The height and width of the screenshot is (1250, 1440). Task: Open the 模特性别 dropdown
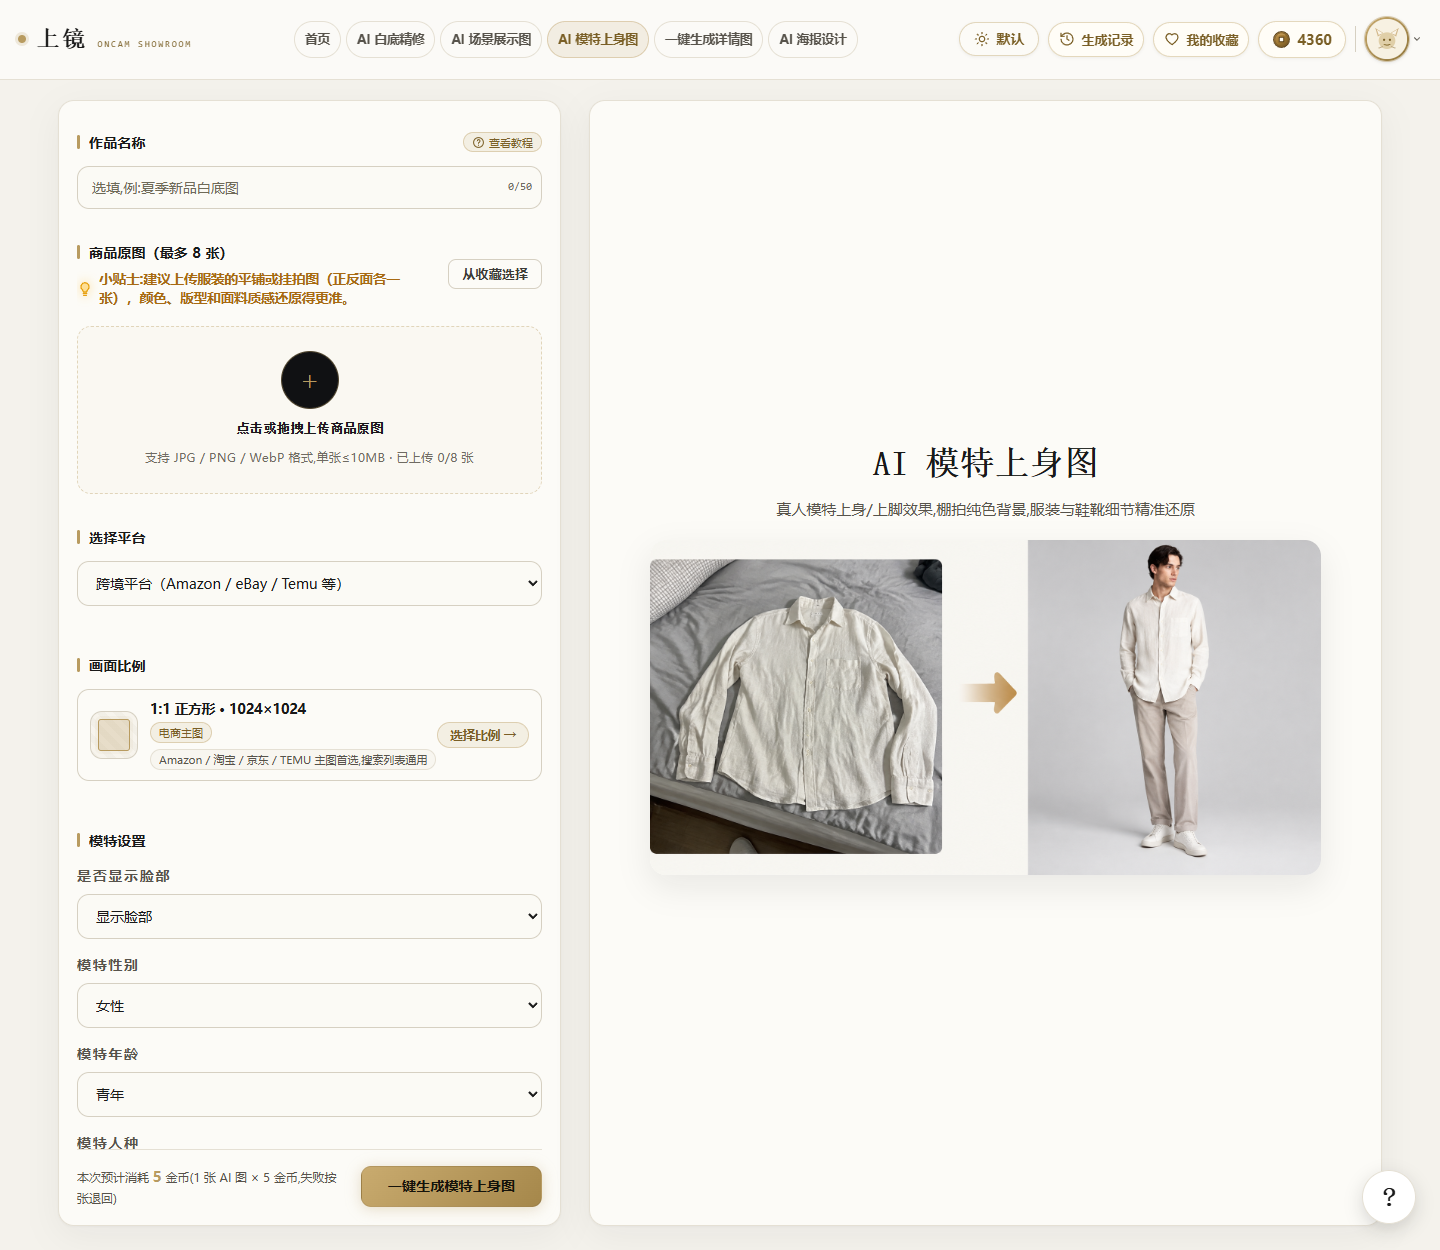309,1005
